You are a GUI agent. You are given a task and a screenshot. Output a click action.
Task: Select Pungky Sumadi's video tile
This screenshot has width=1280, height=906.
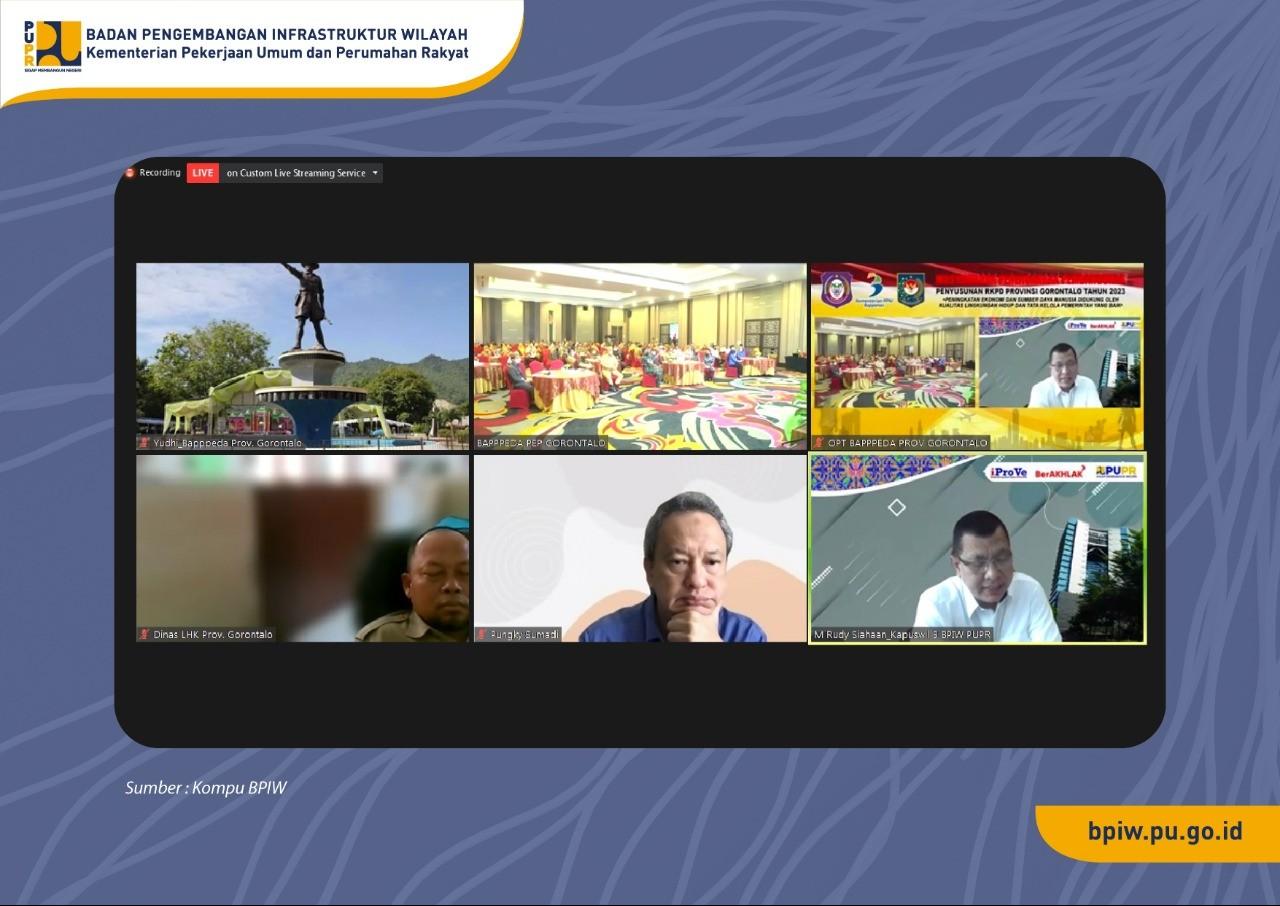pos(640,548)
